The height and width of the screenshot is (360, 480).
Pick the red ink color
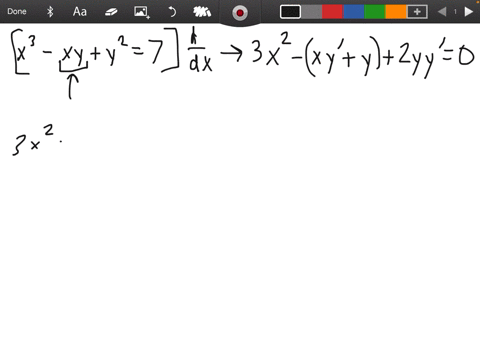332,12
